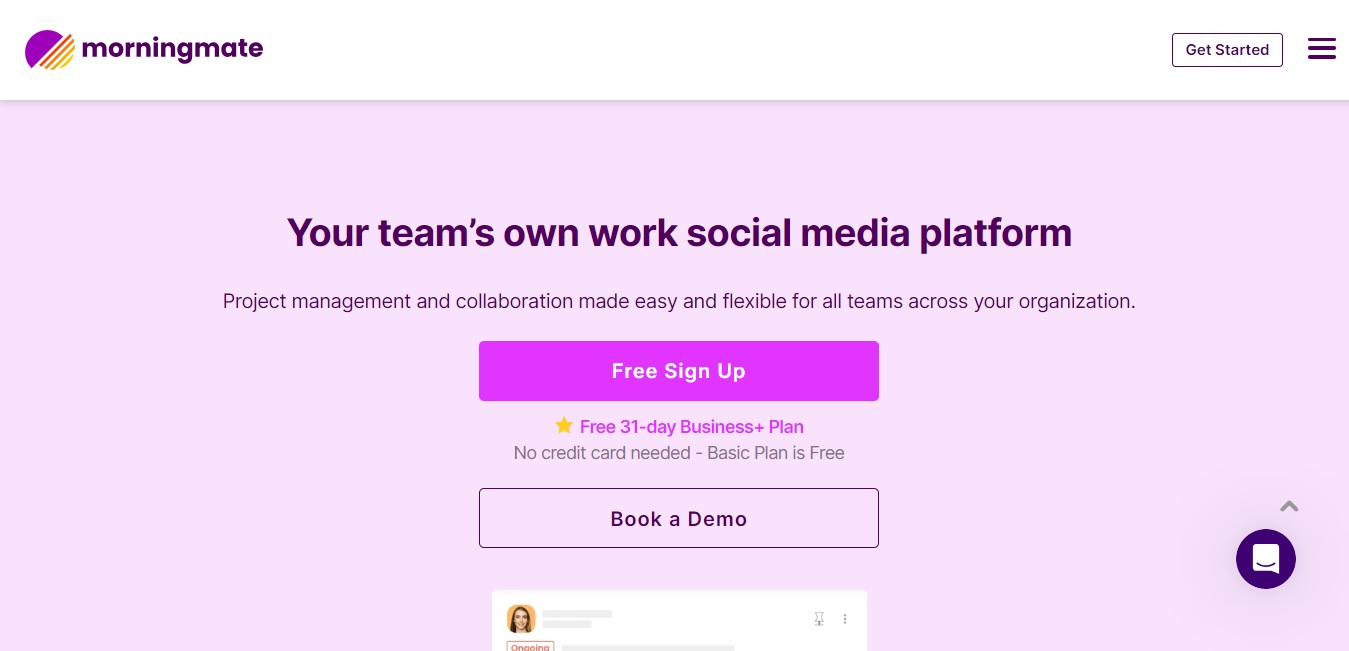Click the Free Sign Up button

(679, 371)
